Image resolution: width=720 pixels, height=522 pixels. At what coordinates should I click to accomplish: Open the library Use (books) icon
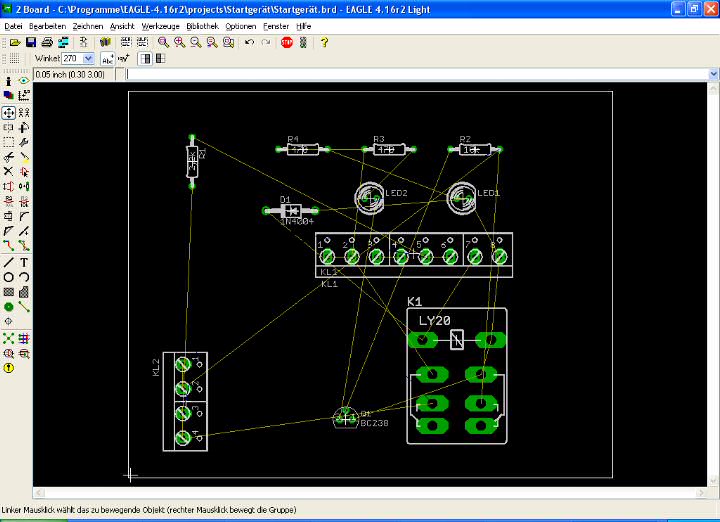point(106,43)
